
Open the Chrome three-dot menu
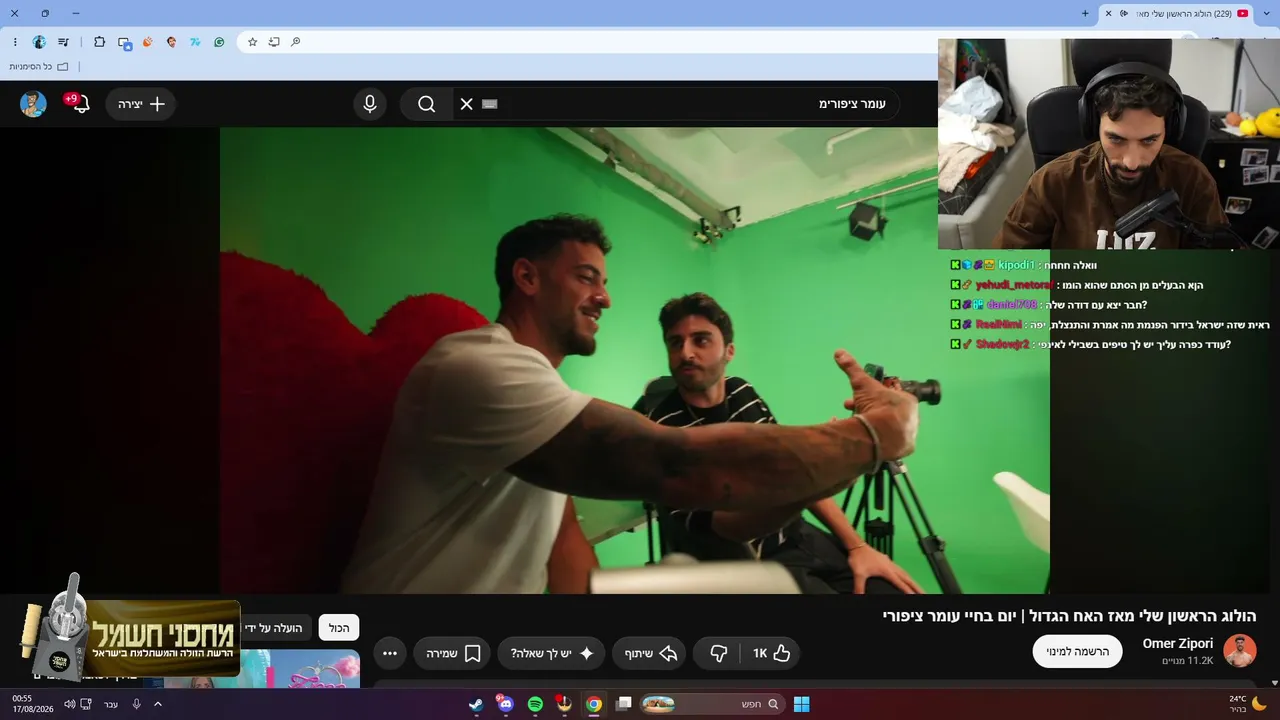tap(15, 42)
